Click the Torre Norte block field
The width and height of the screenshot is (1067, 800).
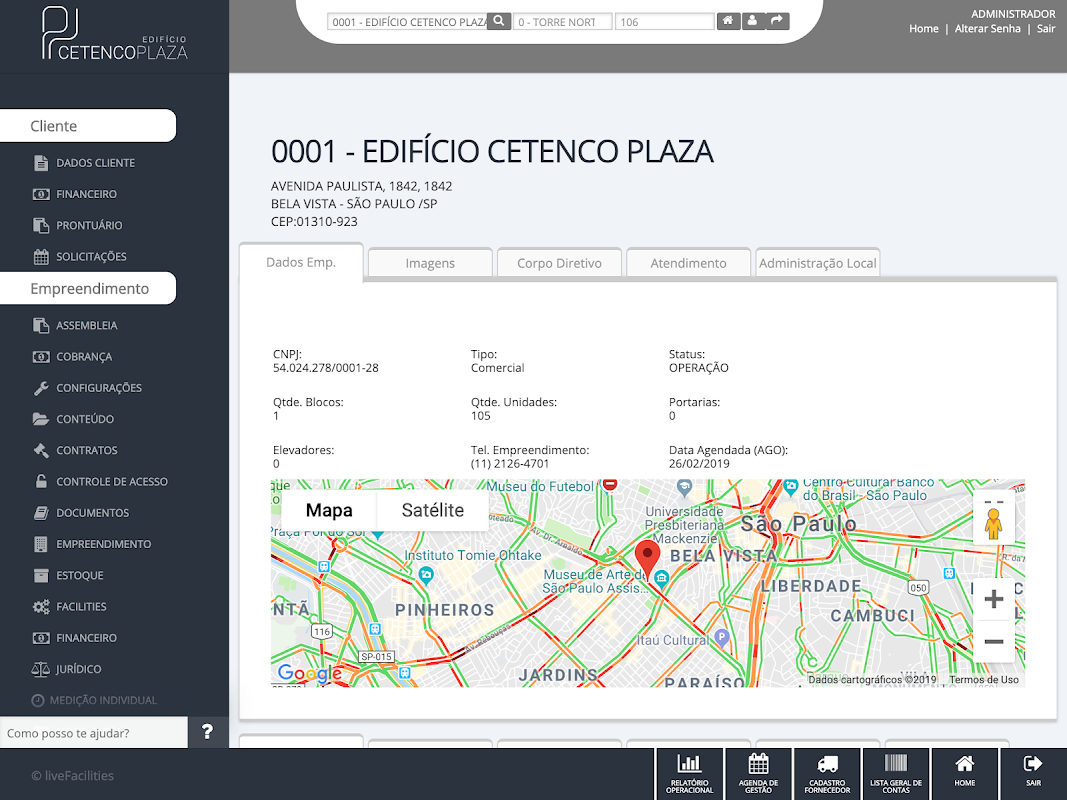[562, 22]
